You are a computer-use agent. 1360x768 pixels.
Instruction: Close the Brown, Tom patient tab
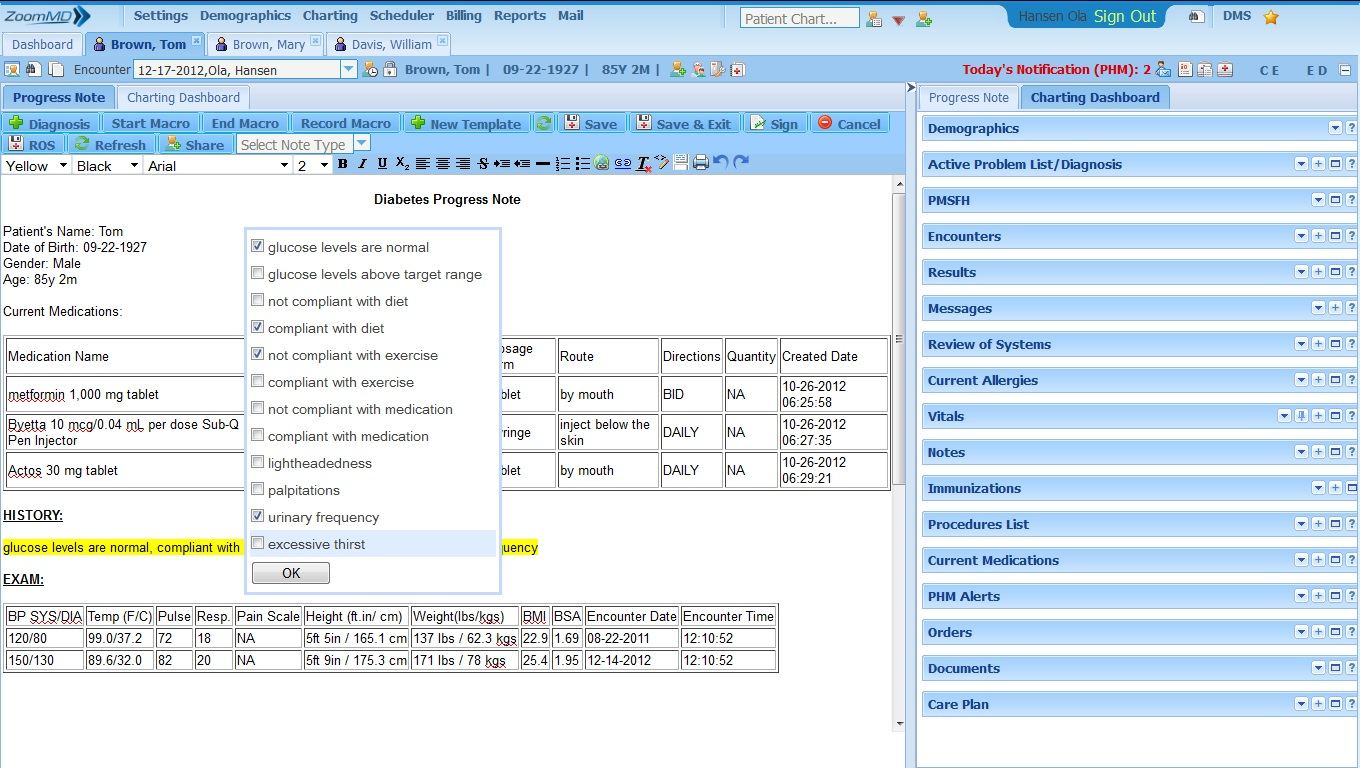click(x=196, y=41)
